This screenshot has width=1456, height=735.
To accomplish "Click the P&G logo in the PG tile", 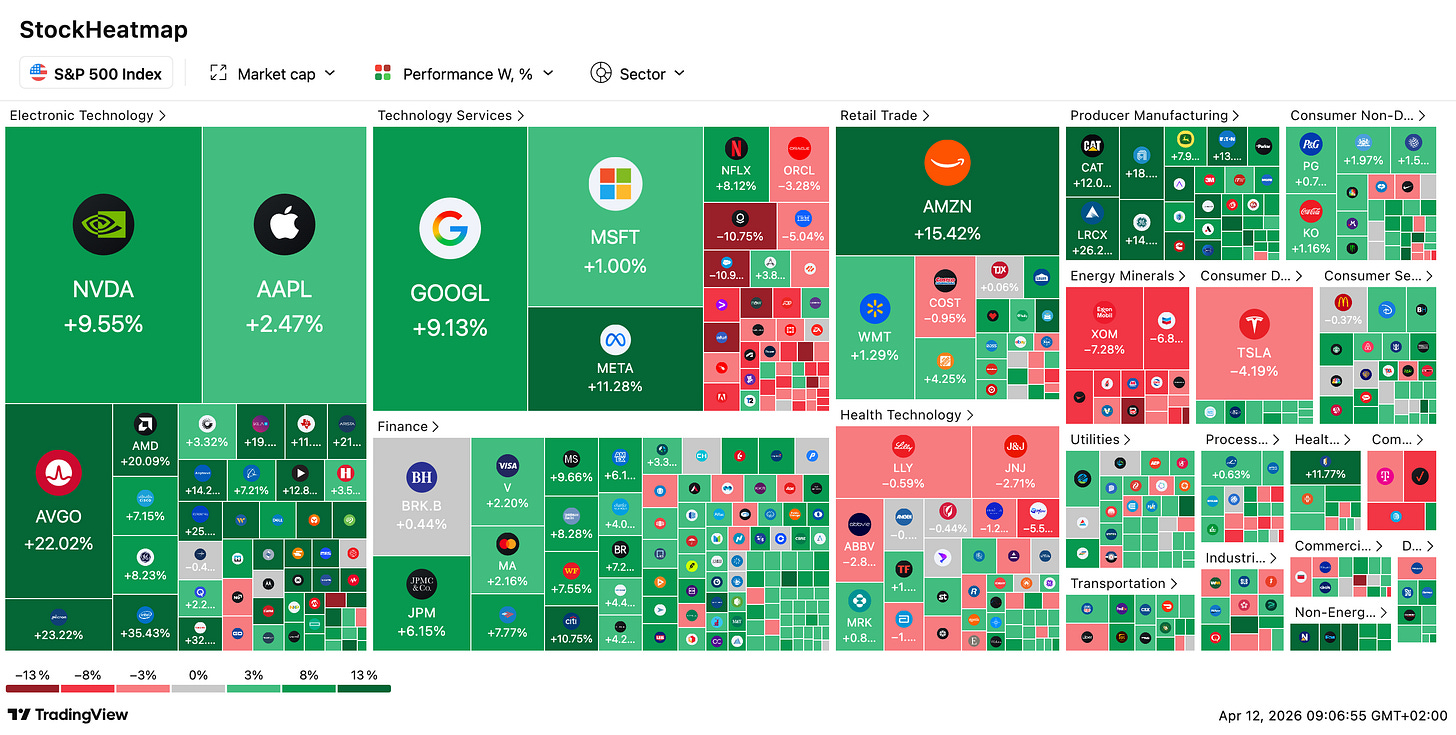I will point(1310,145).
